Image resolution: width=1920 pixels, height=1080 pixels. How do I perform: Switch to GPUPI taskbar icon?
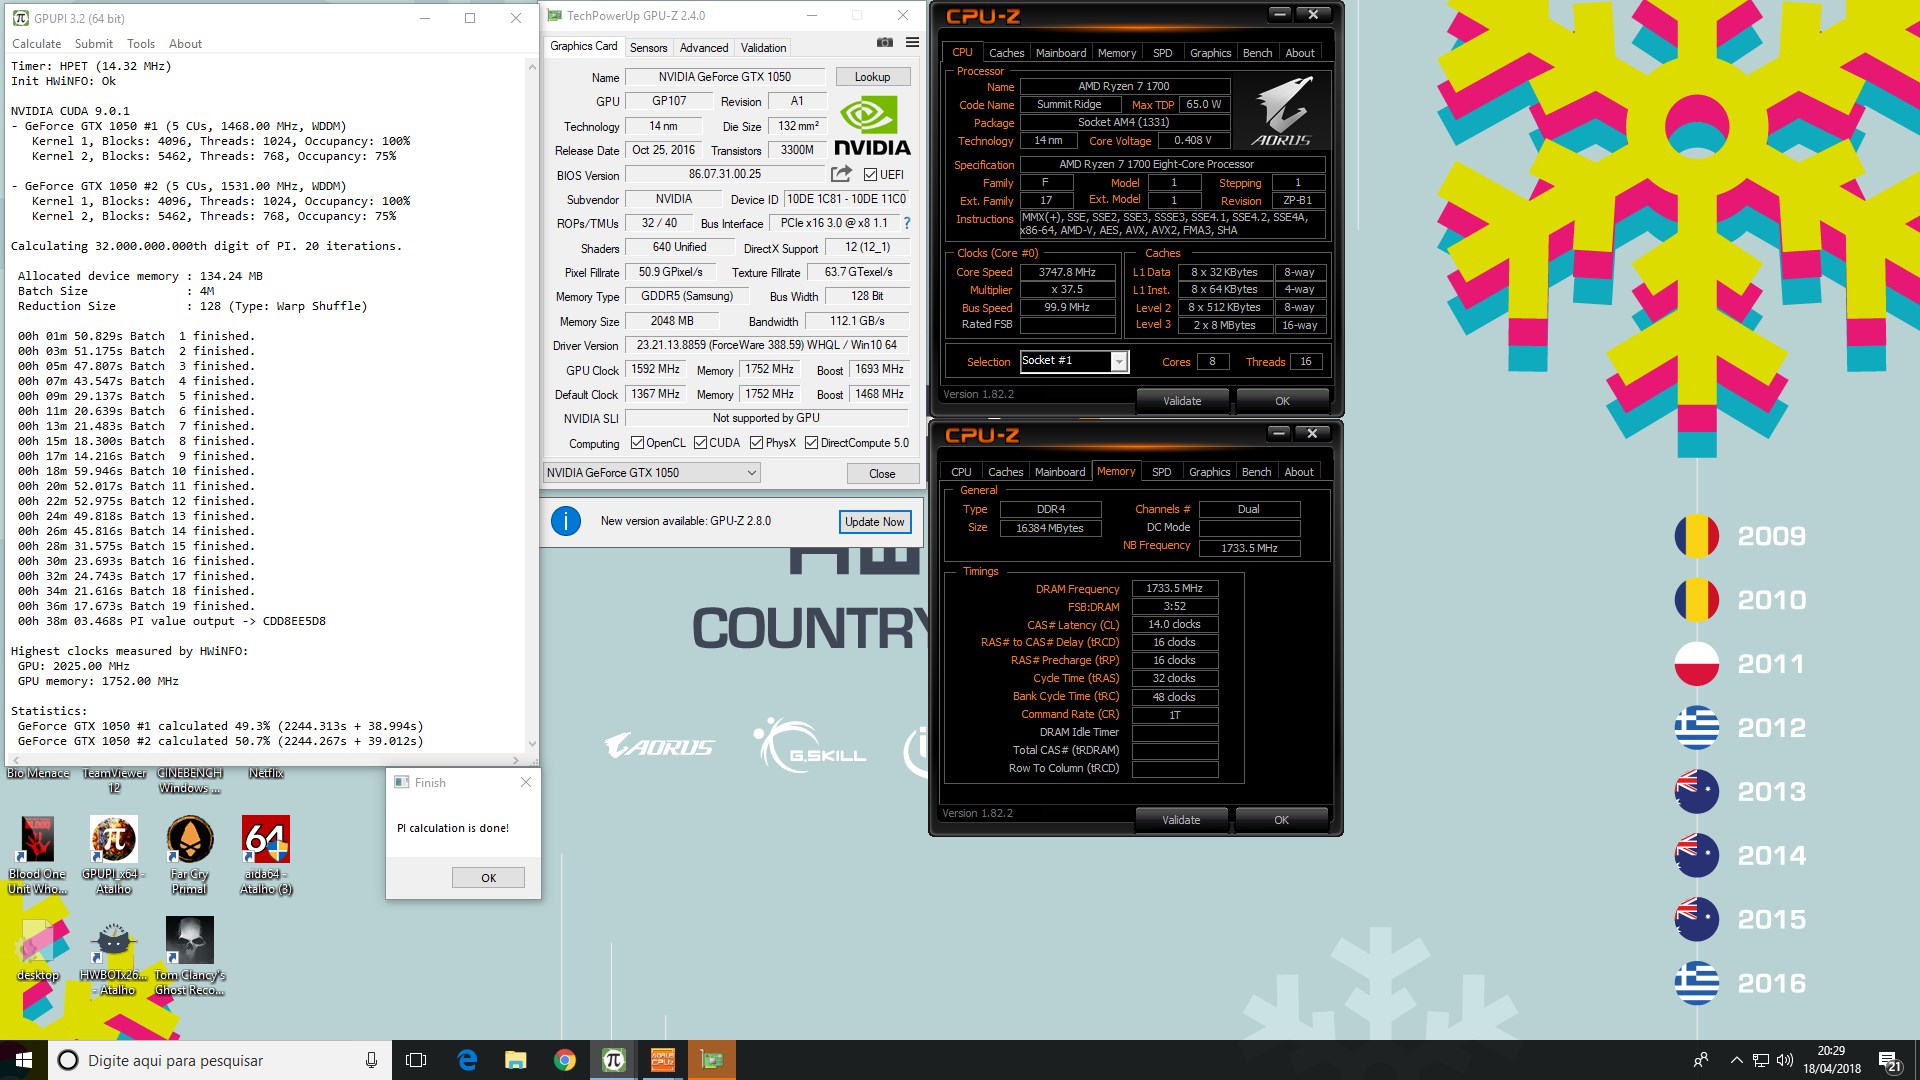(x=614, y=1060)
